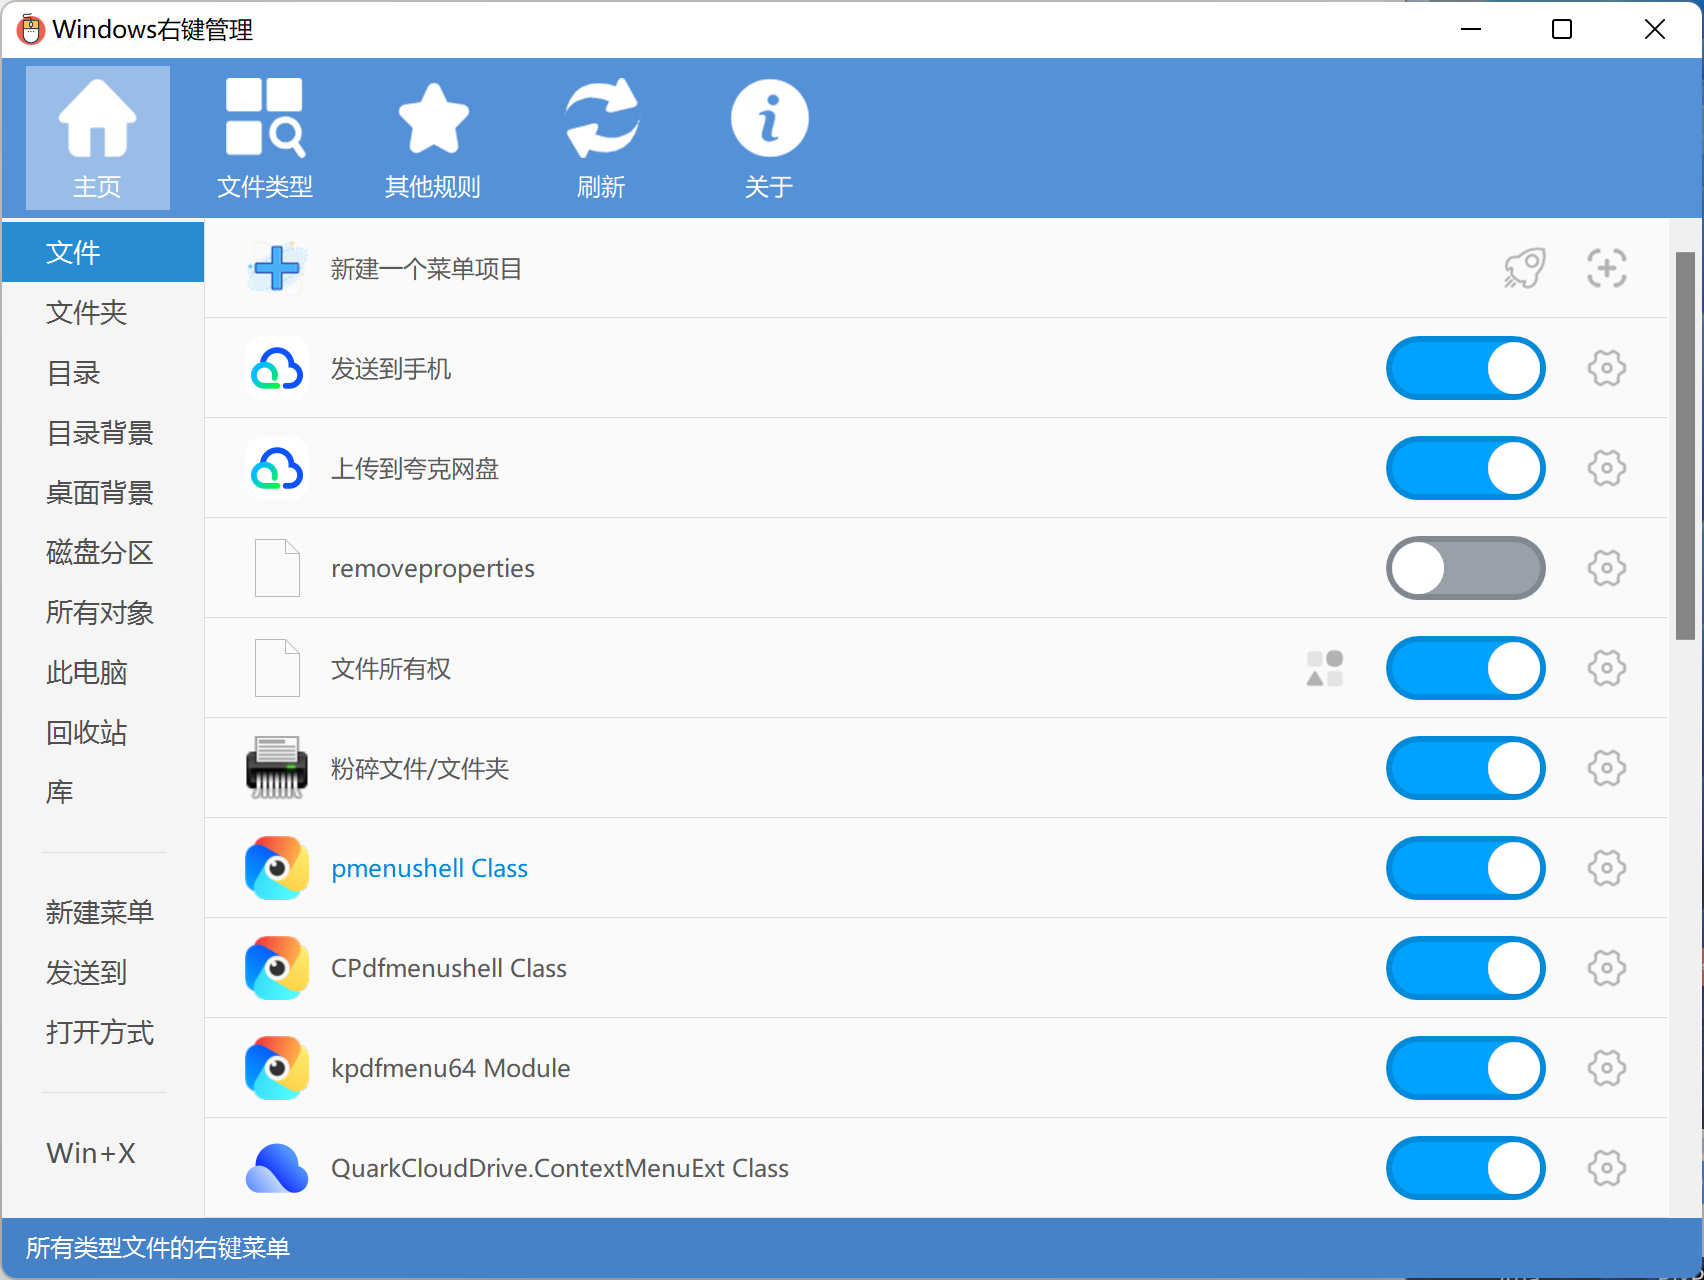This screenshot has width=1704, height=1280.
Task: Select 文件夹 in the sidebar
Action: tap(103, 312)
